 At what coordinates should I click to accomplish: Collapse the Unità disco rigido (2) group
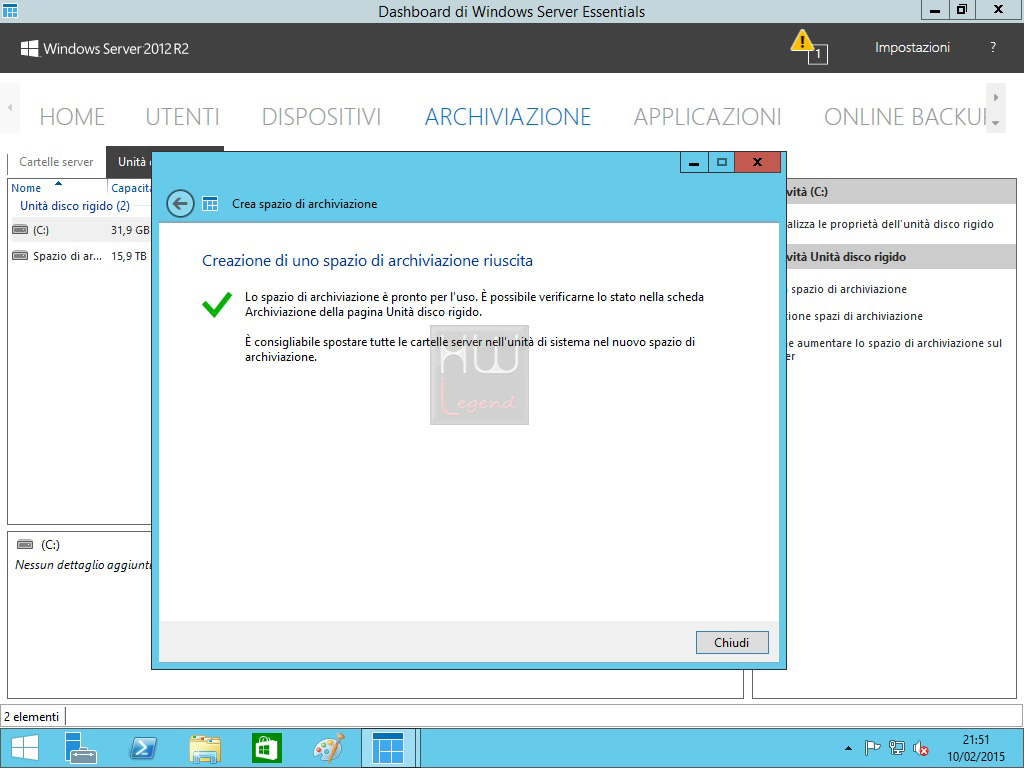click(x=75, y=206)
